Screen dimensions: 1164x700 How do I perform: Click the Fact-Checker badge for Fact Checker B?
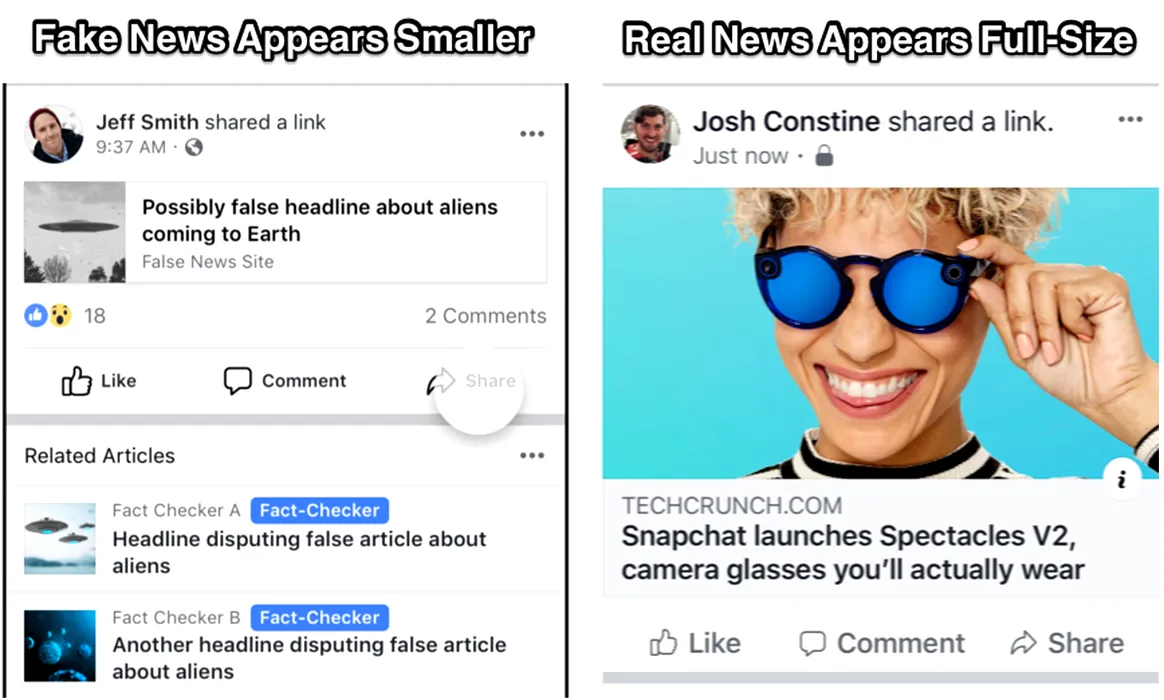[x=319, y=617]
